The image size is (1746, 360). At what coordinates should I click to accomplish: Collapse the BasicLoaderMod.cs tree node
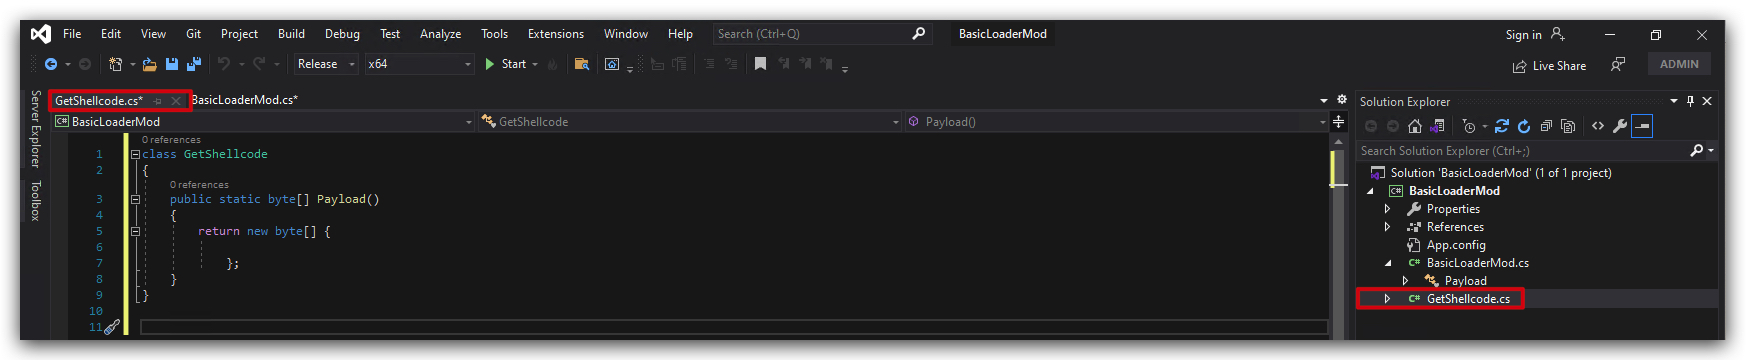pyautogui.click(x=1387, y=263)
